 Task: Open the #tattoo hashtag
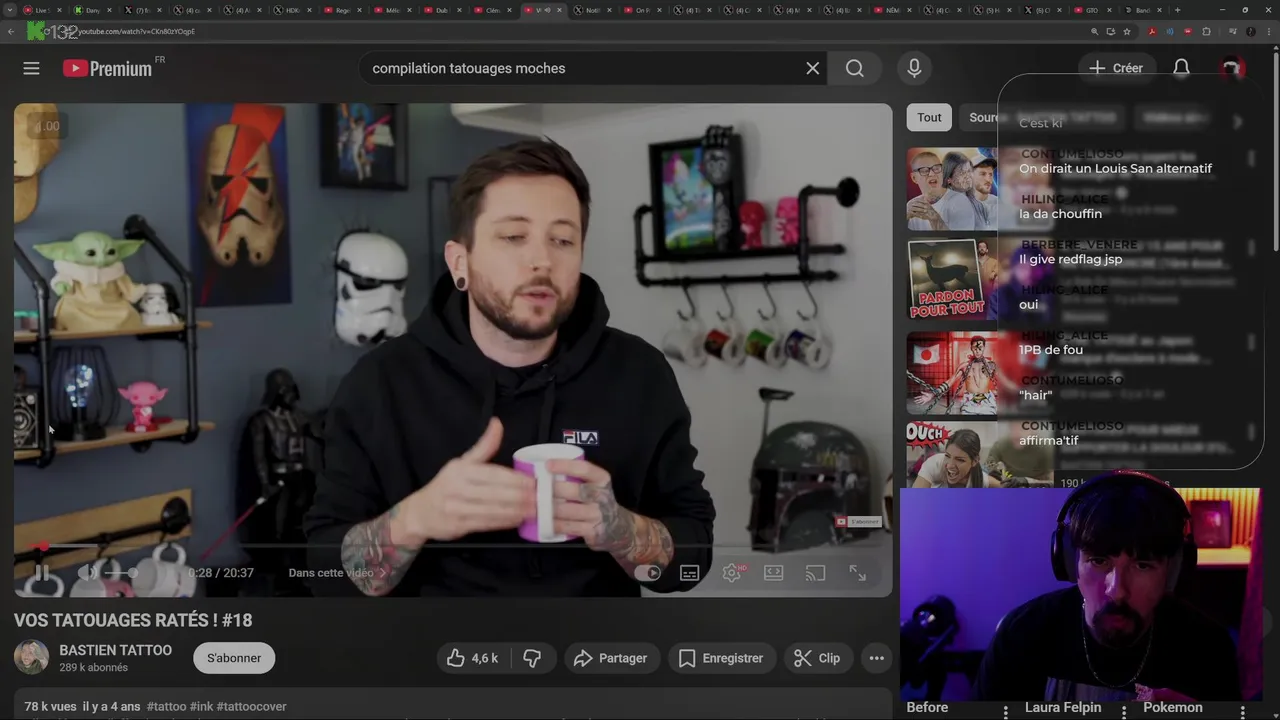click(166, 706)
